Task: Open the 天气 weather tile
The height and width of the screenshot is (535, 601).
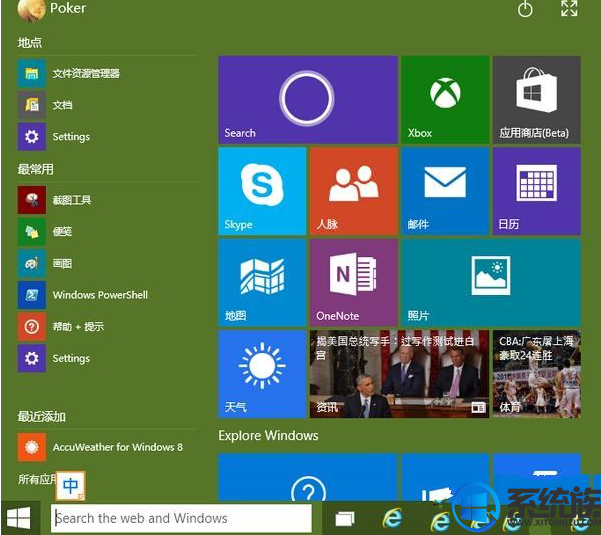Action: [262, 374]
